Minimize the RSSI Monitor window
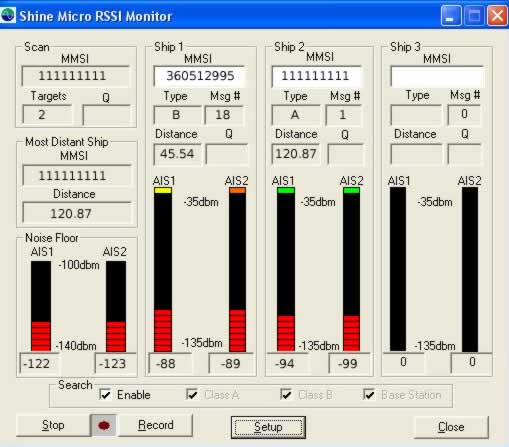Image resolution: width=509 pixels, height=447 pixels. [451, 15]
